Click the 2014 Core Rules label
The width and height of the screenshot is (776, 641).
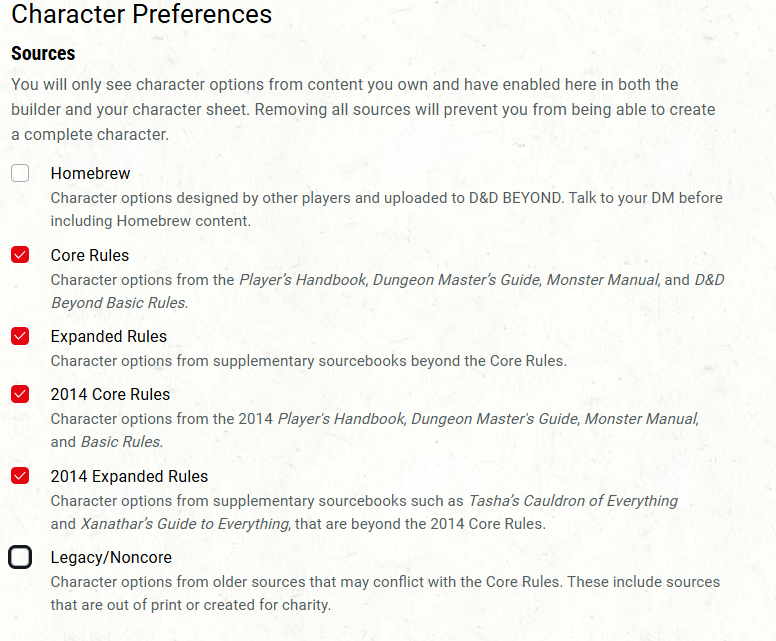click(x=110, y=394)
